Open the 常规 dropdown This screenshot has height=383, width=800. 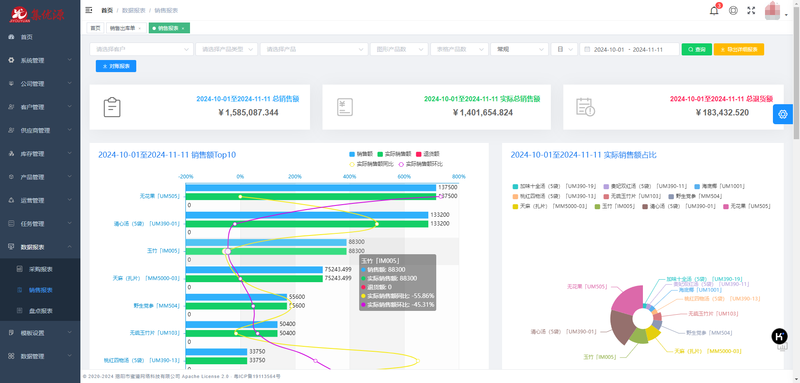[x=519, y=49]
